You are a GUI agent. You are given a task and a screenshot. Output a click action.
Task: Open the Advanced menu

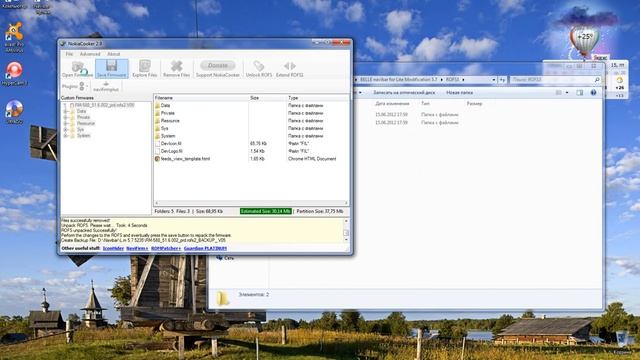[x=90, y=54]
